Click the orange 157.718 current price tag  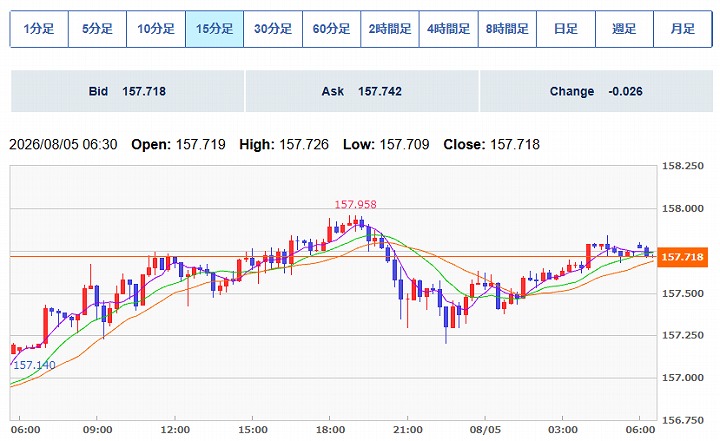682,257
